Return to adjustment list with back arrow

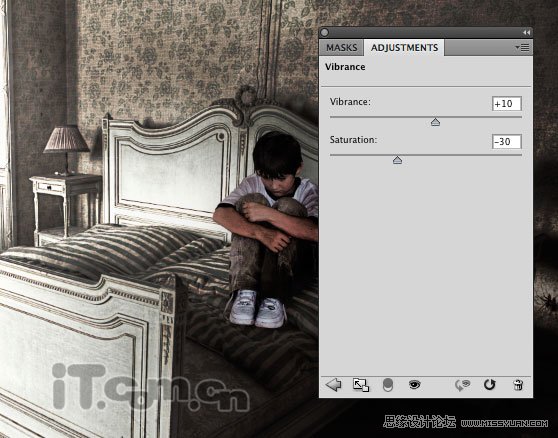(333, 385)
